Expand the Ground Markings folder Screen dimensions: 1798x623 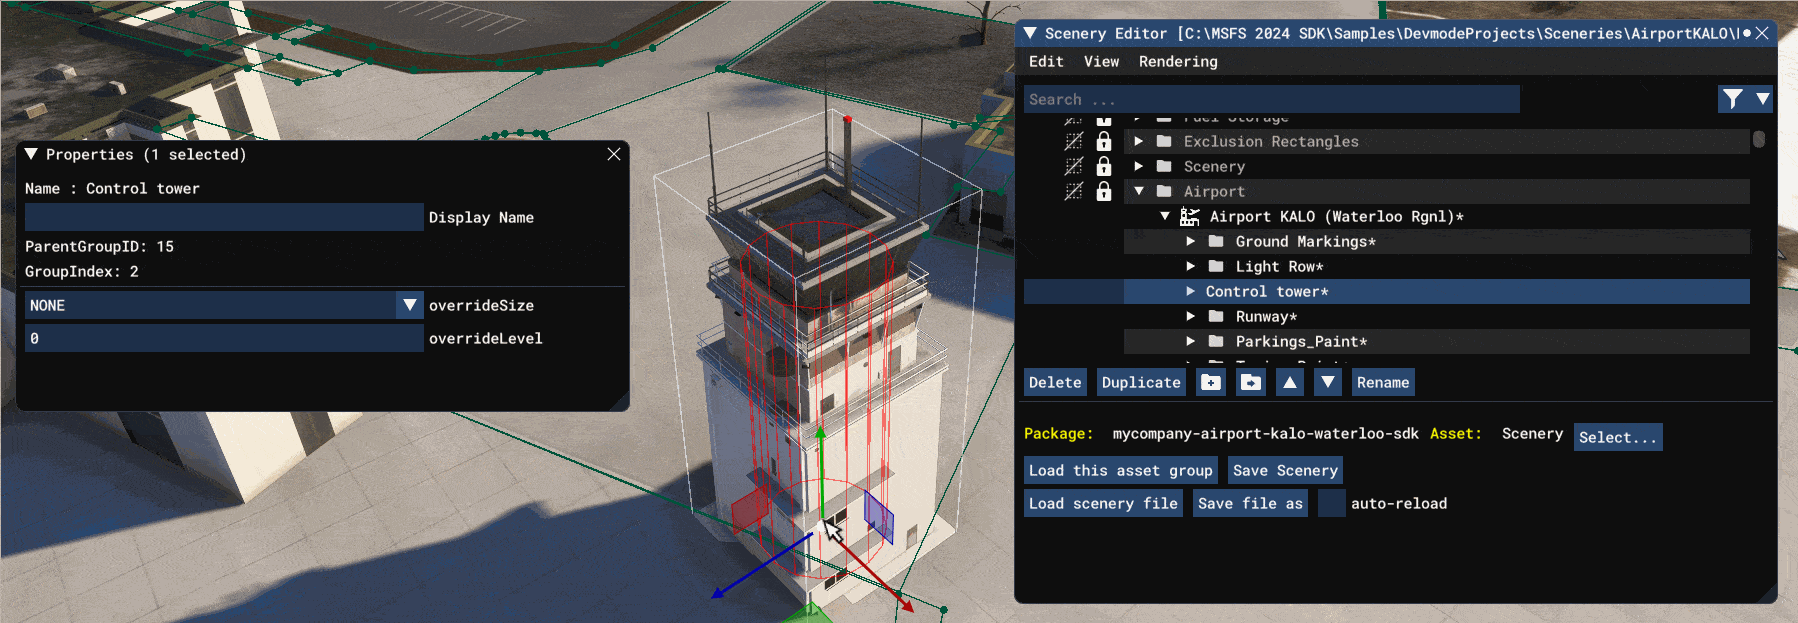coord(1190,241)
